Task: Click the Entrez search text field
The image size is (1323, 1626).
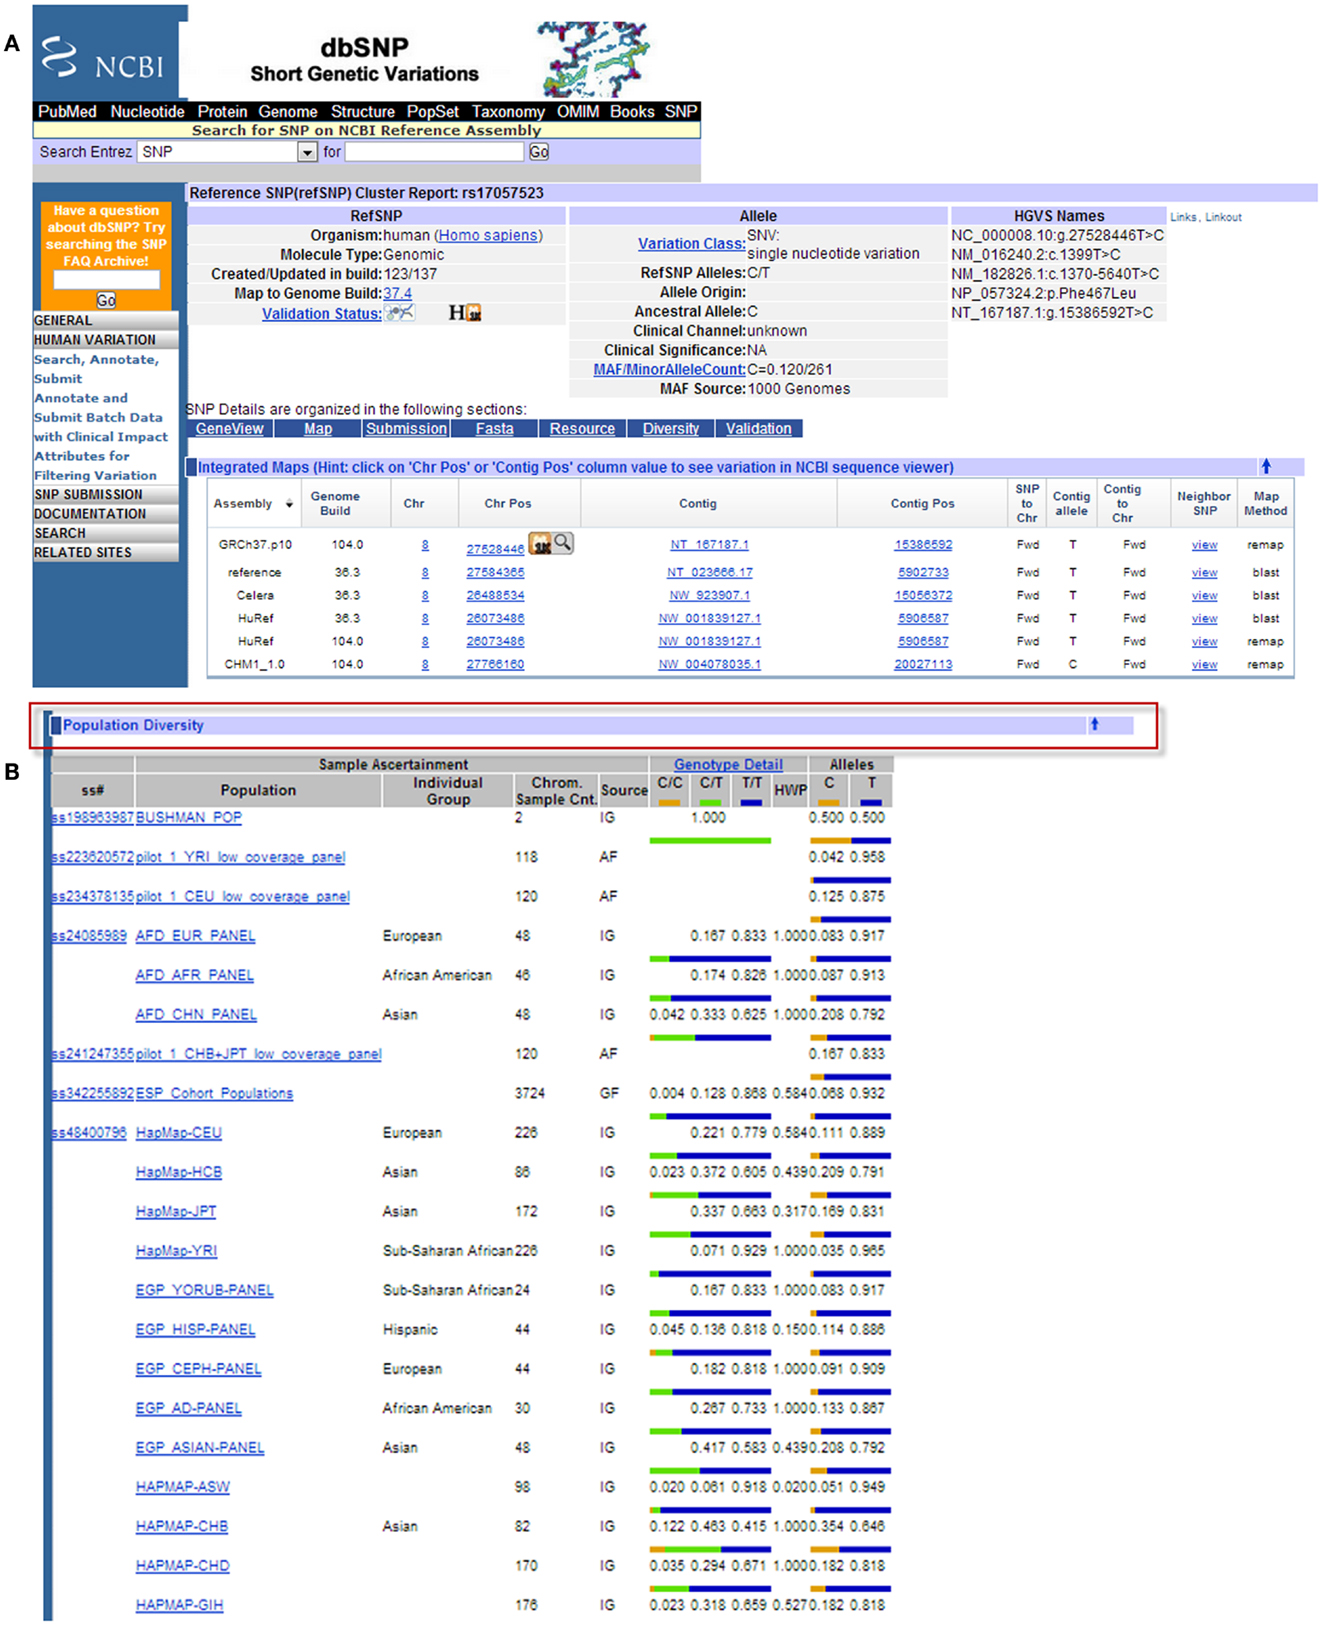Action: 434,152
